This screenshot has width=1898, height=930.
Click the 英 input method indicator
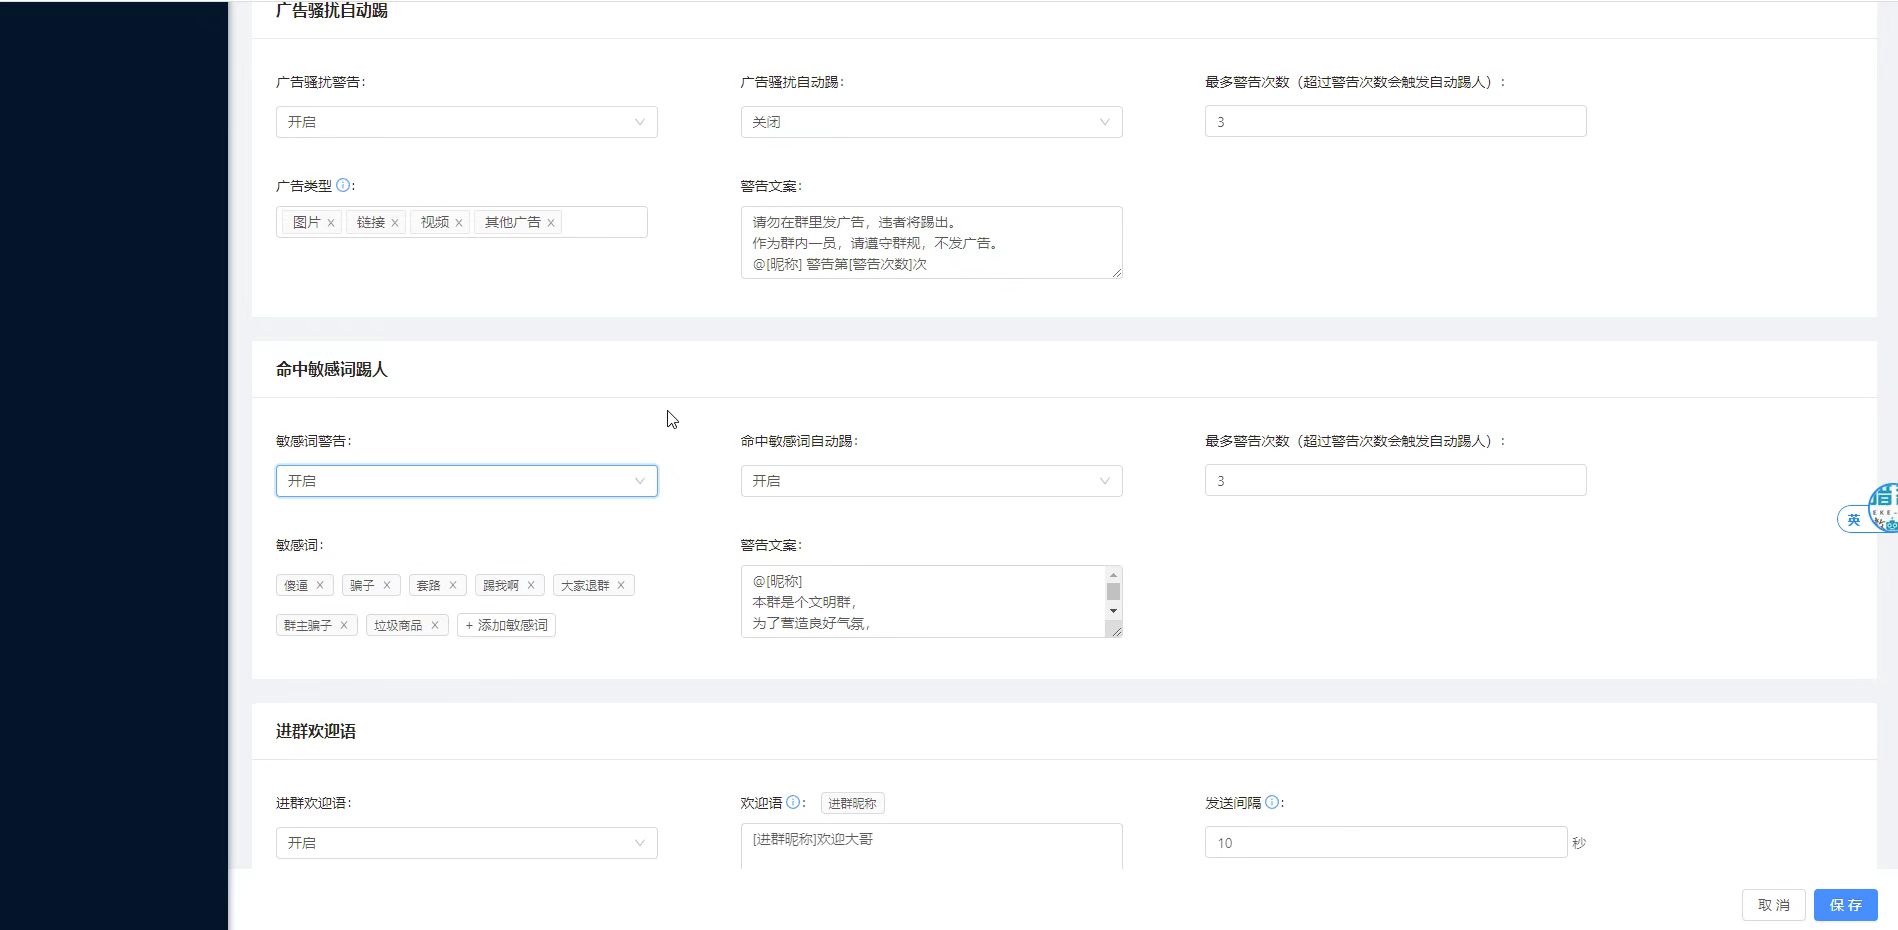coord(1853,519)
